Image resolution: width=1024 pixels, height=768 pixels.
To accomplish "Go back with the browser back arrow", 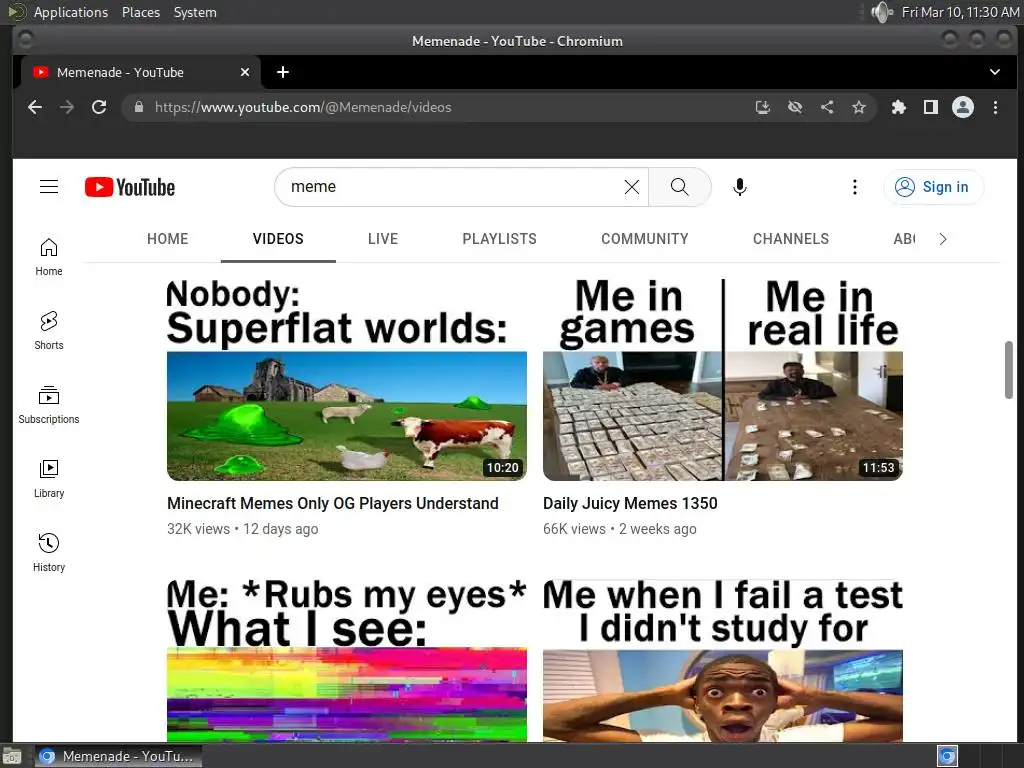I will 35,107.
